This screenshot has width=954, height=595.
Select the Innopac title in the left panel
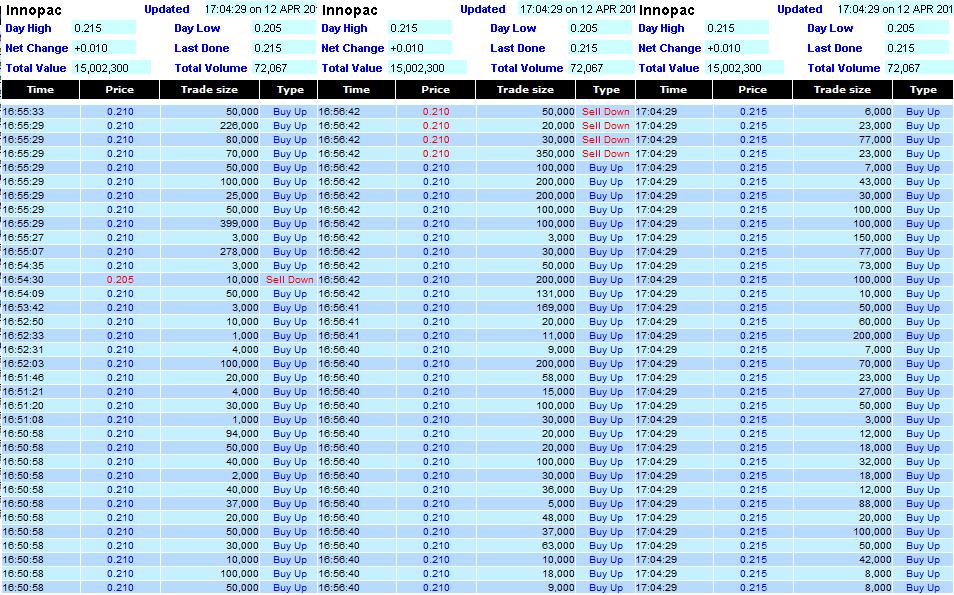pyautogui.click(x=34, y=10)
